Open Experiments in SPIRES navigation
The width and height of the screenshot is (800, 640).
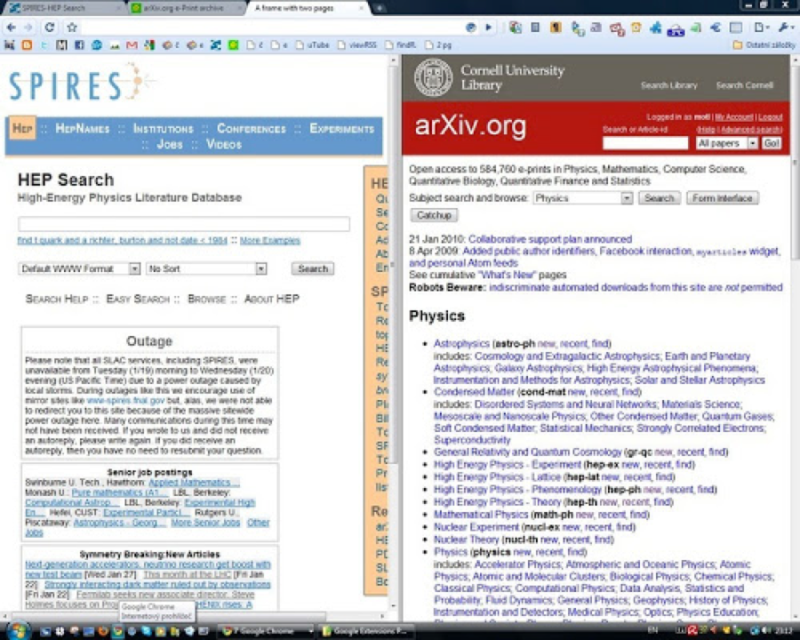[x=342, y=129]
